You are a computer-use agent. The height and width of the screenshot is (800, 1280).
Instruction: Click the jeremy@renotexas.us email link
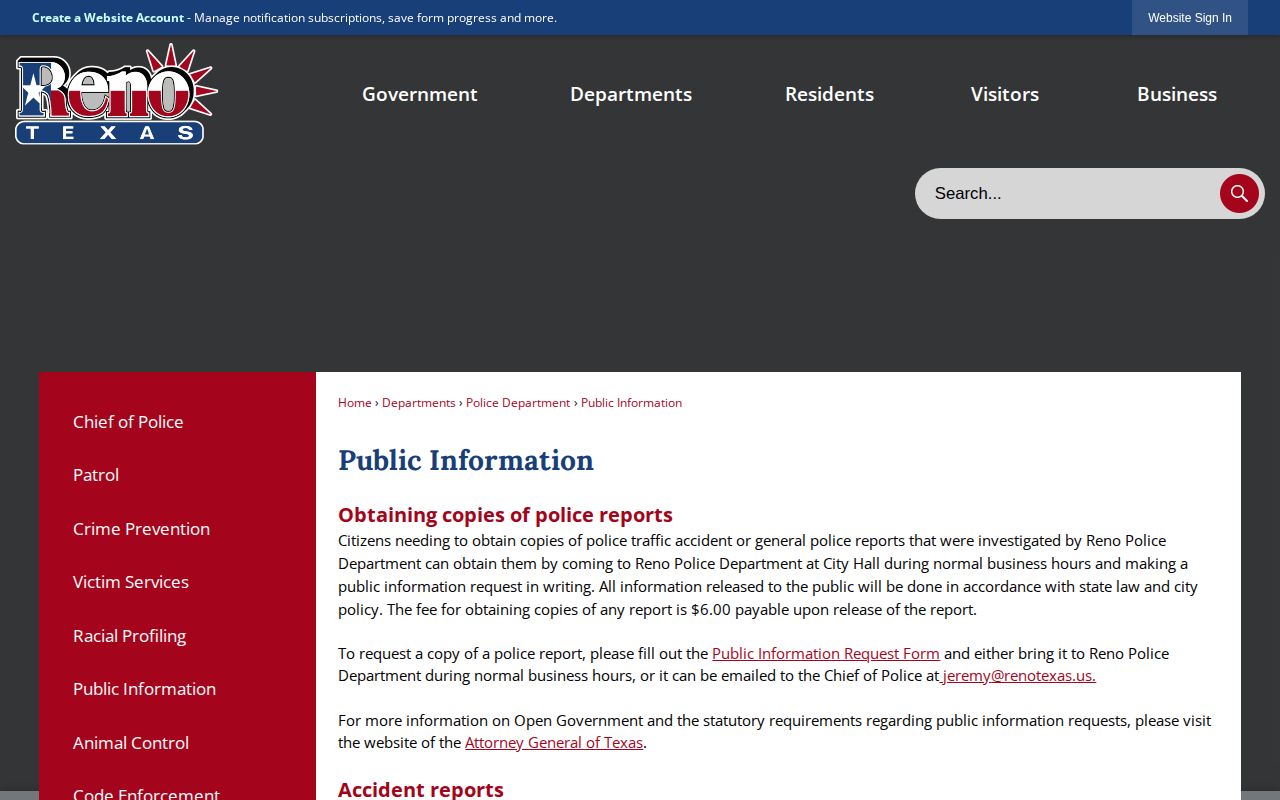pos(1018,676)
